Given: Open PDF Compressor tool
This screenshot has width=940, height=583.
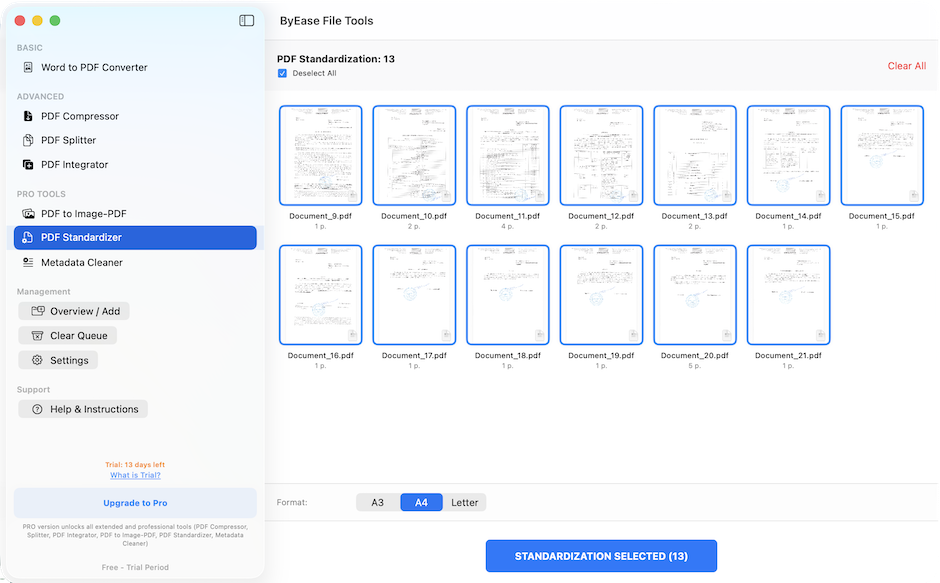Looking at the screenshot, I should (x=135, y=116).
